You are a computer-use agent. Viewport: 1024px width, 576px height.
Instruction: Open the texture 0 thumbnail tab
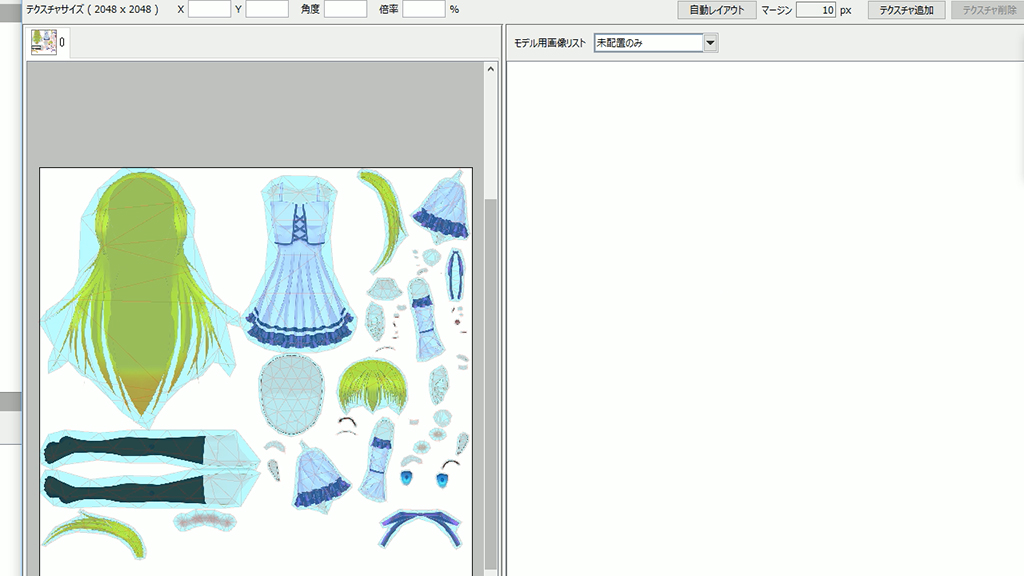tap(48, 43)
